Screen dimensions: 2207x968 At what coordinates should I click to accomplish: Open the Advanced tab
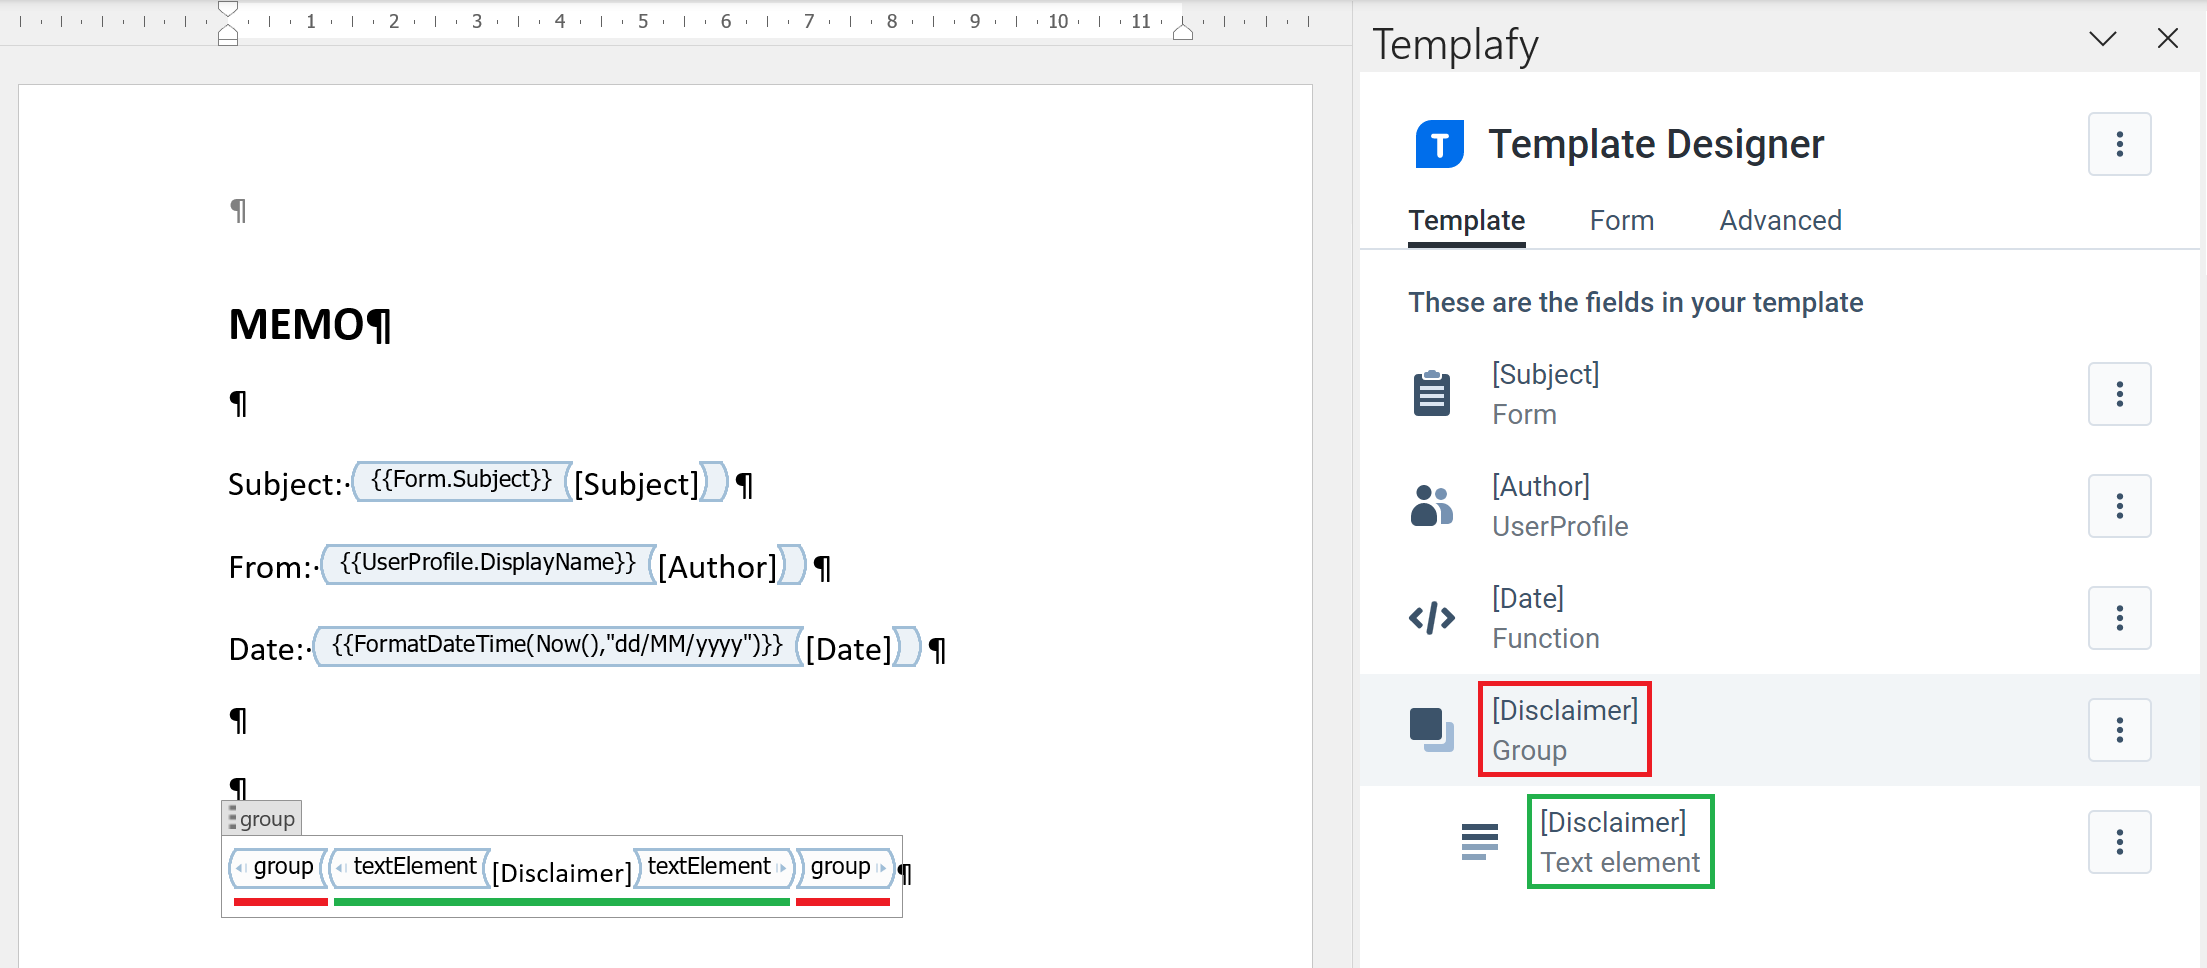[1780, 220]
